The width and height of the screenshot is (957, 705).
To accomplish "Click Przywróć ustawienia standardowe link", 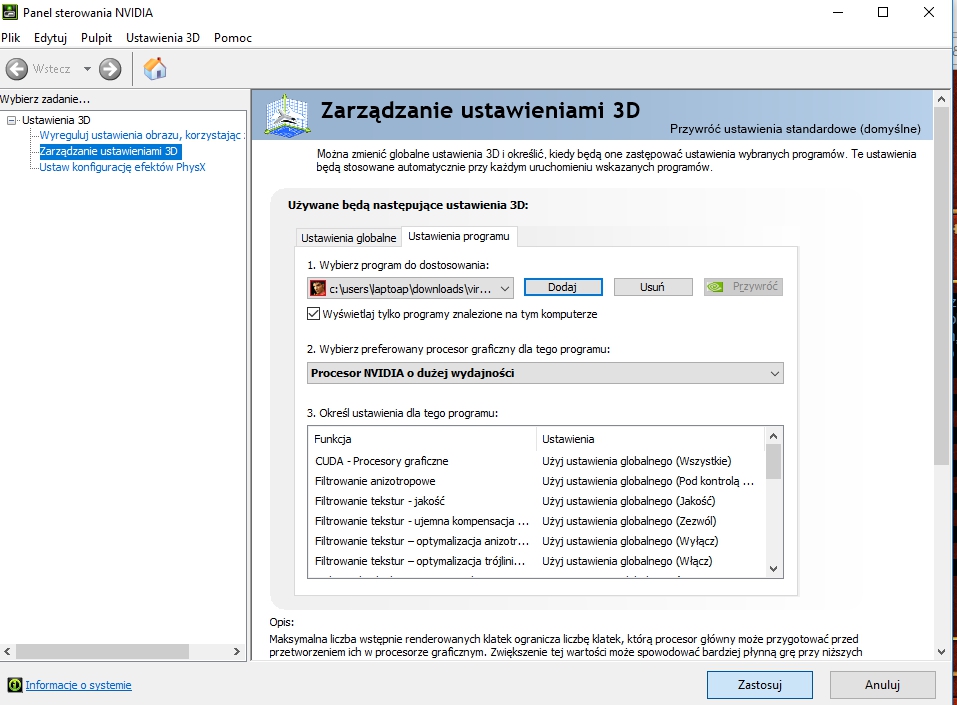I will click(795, 129).
